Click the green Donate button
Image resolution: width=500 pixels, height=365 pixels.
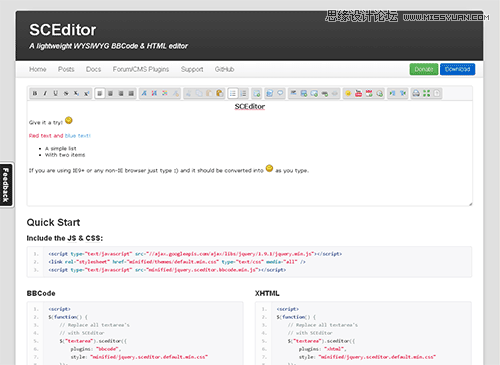point(424,69)
